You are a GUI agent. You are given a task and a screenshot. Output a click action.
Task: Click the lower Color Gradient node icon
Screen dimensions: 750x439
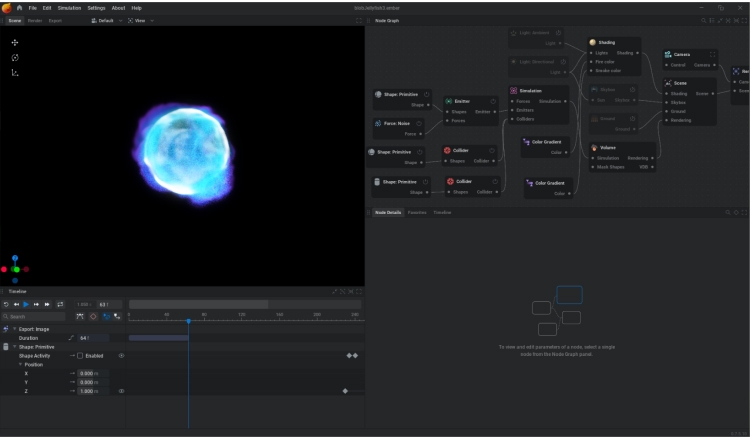tap(529, 183)
